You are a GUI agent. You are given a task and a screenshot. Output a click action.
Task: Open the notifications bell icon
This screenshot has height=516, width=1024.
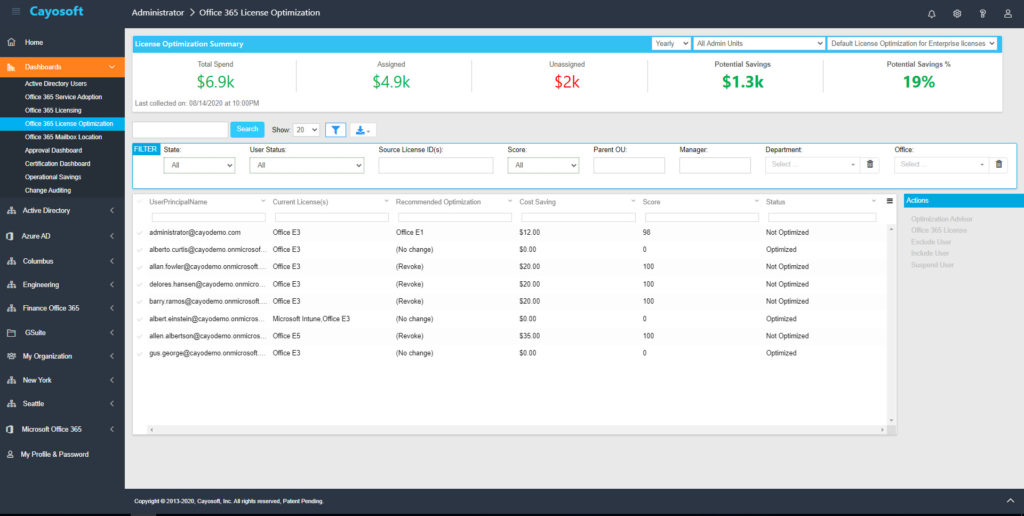(x=931, y=13)
